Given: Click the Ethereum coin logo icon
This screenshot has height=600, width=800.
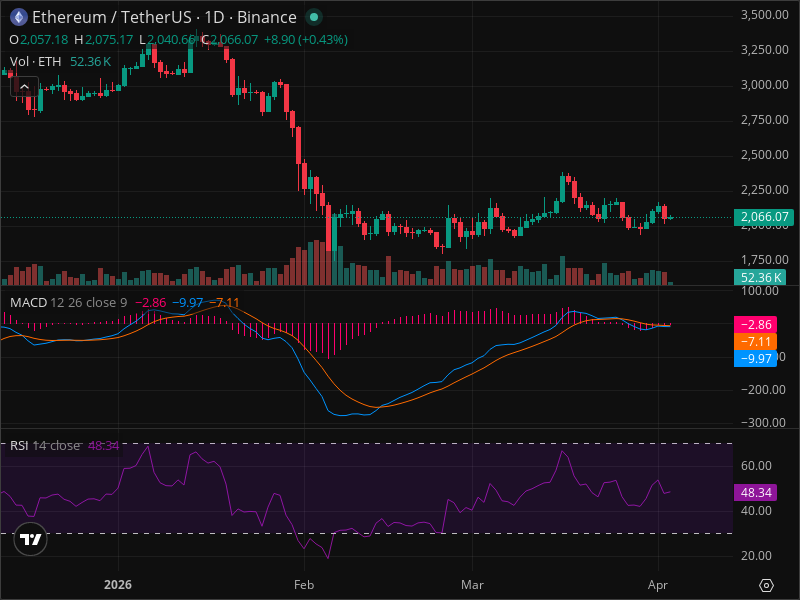Looking at the screenshot, I should pos(19,17).
